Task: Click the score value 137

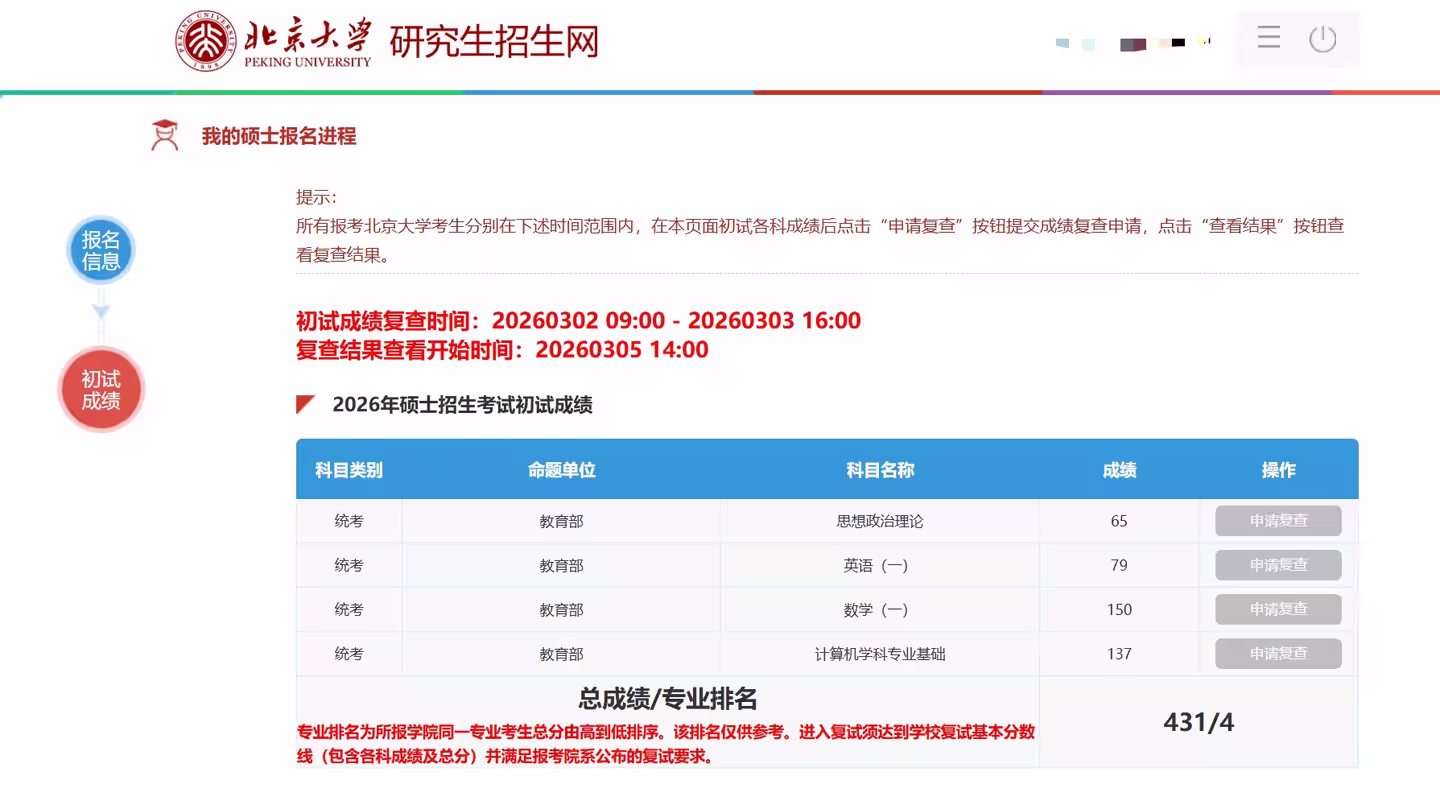Action: pos(1119,653)
